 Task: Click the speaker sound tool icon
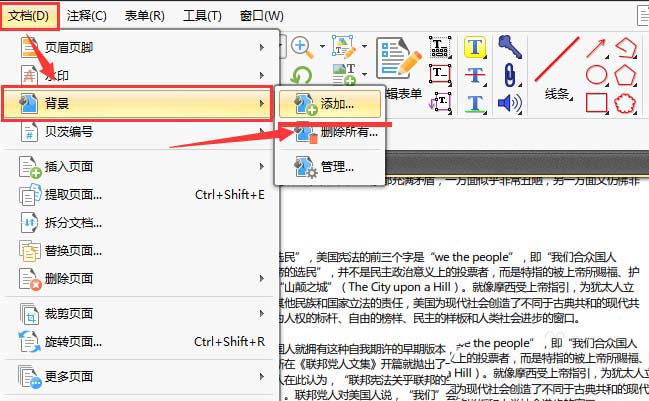510,103
